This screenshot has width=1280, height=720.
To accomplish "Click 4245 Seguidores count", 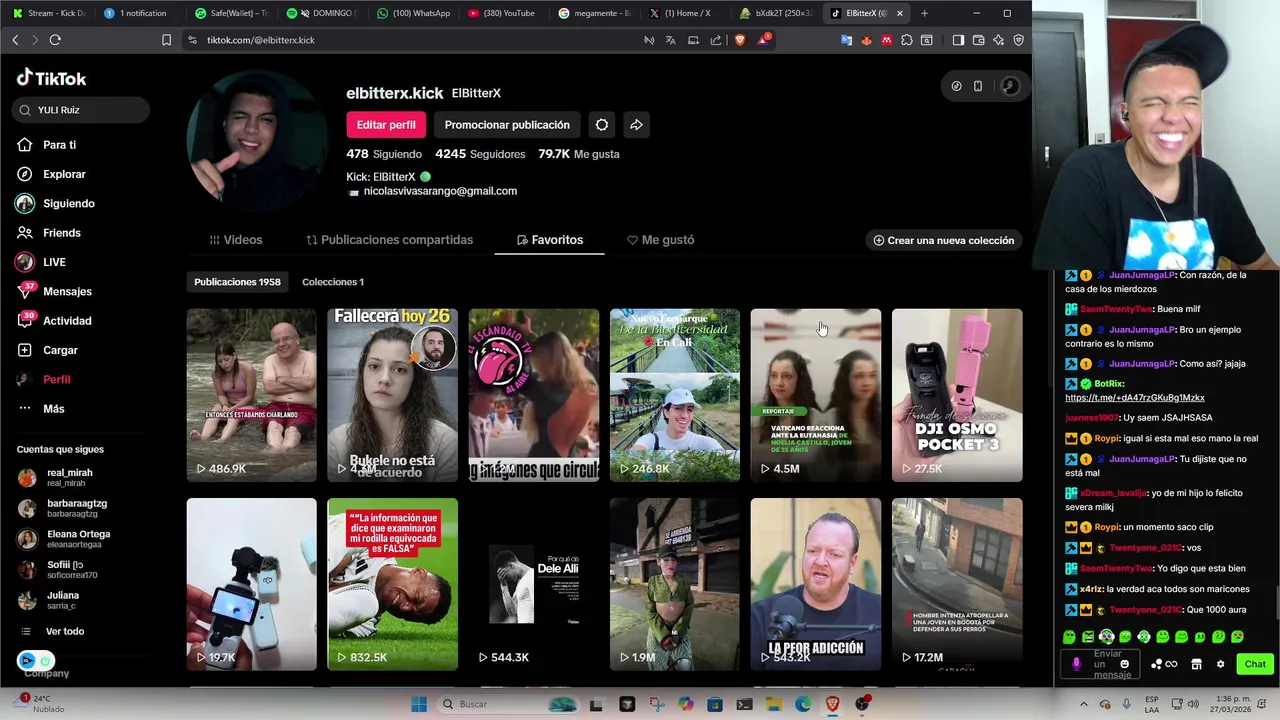I will pyautogui.click(x=480, y=154).
